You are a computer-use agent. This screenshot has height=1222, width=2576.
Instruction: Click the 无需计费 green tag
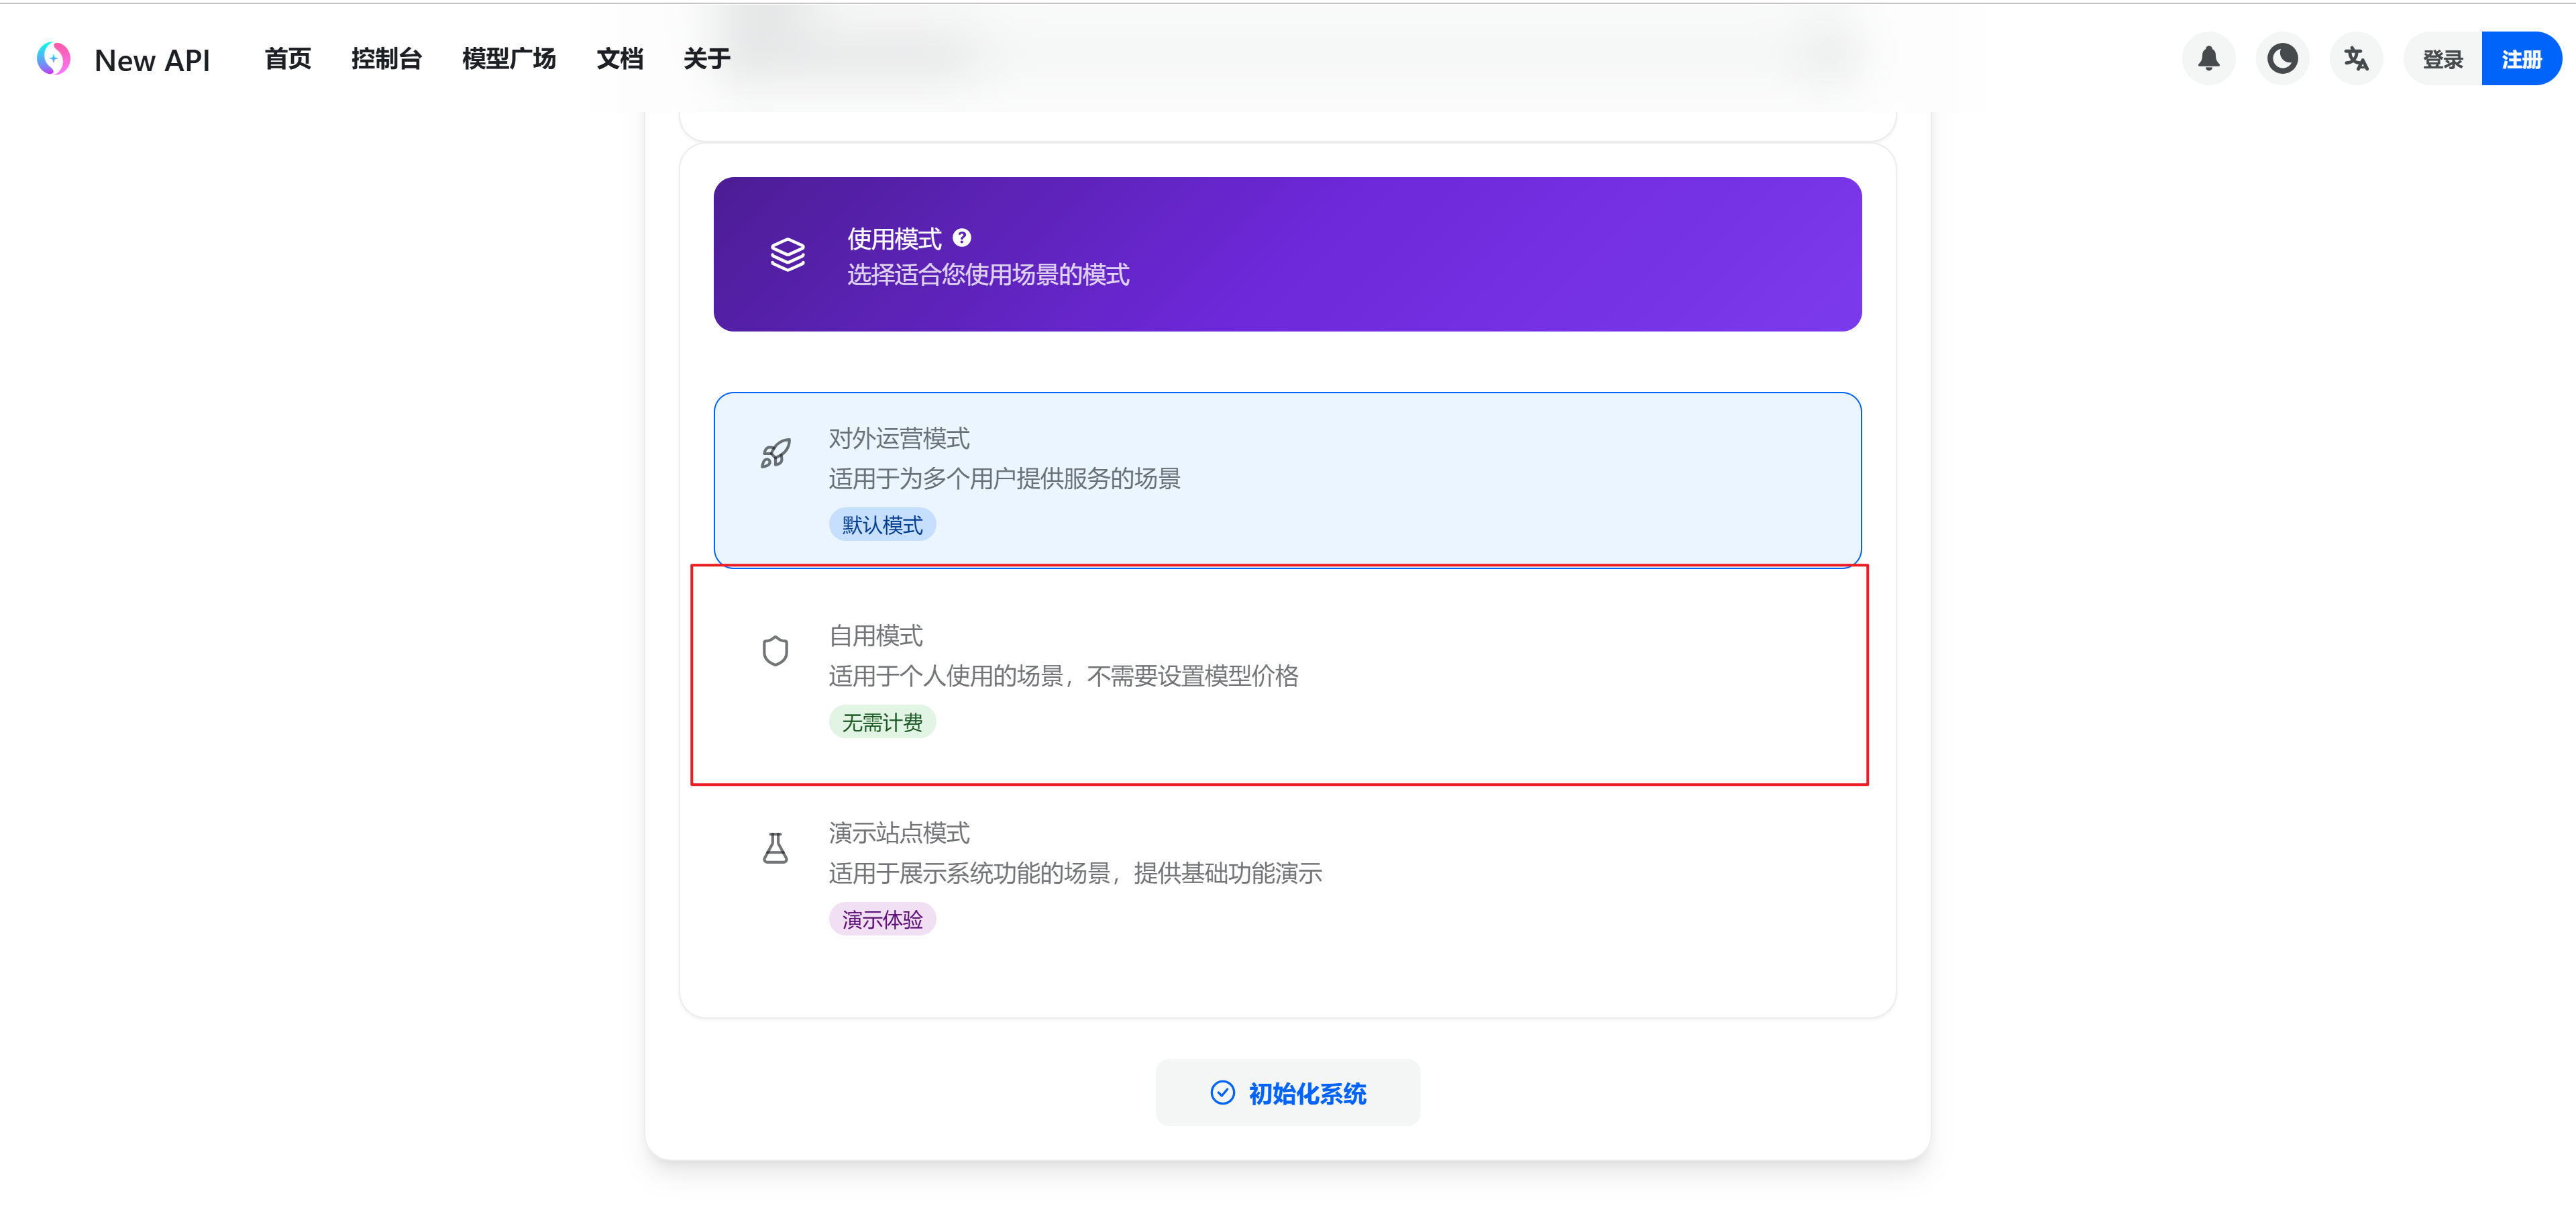pos(881,722)
